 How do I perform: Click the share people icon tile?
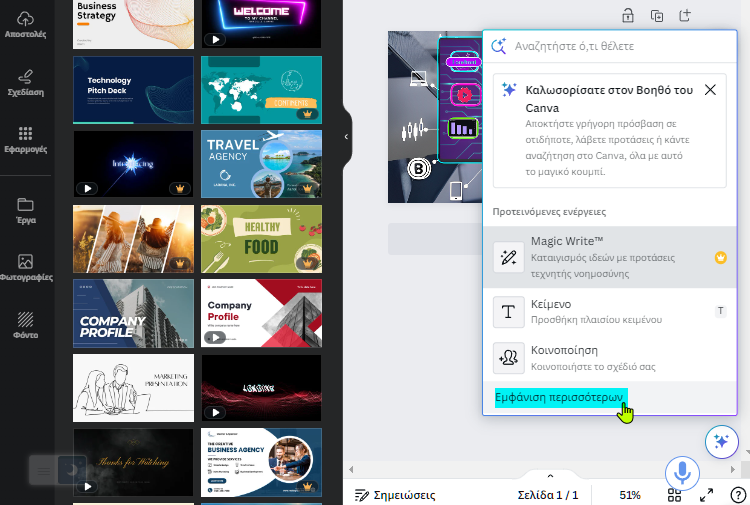tap(508, 358)
